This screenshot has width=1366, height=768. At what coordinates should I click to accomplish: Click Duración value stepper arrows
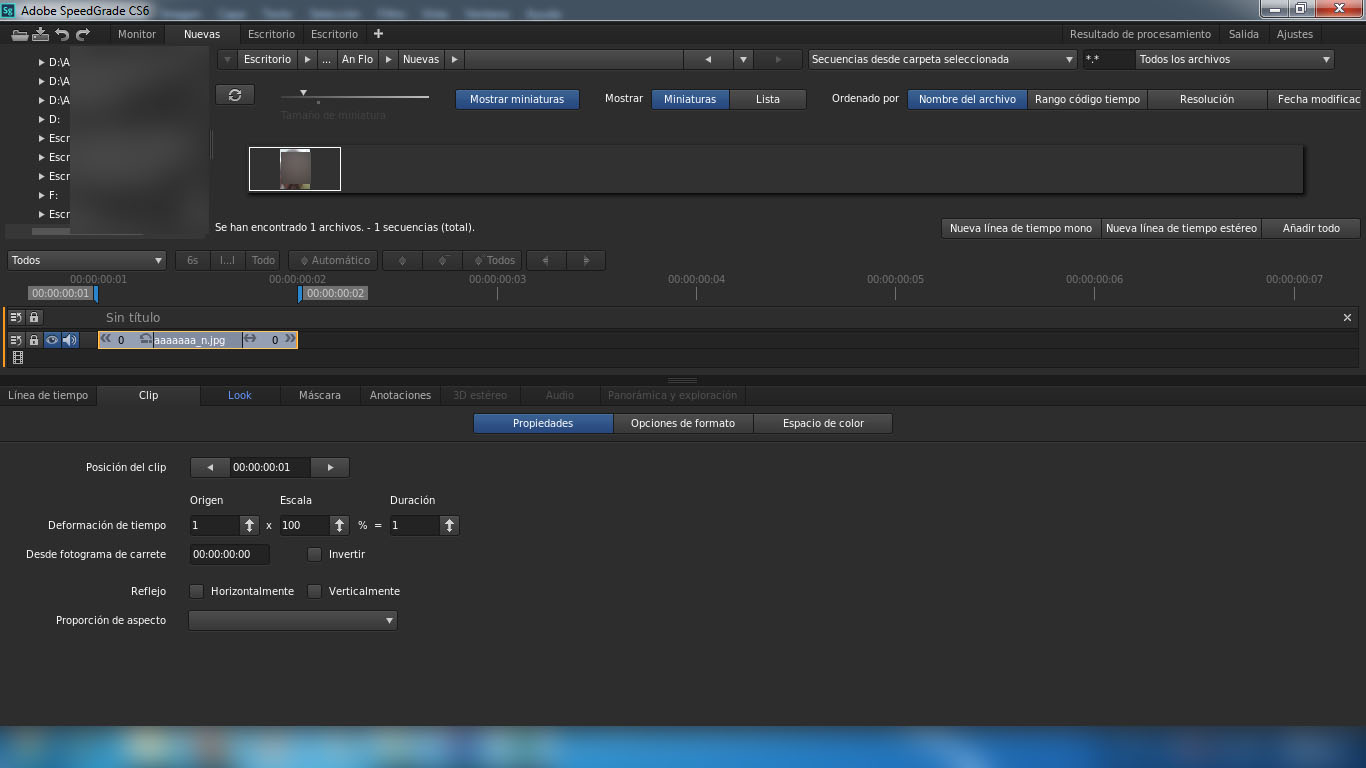point(450,525)
